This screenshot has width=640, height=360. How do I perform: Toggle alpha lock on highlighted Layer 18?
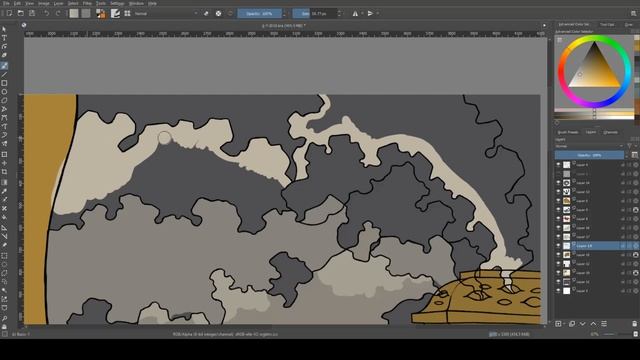[x=636, y=246]
